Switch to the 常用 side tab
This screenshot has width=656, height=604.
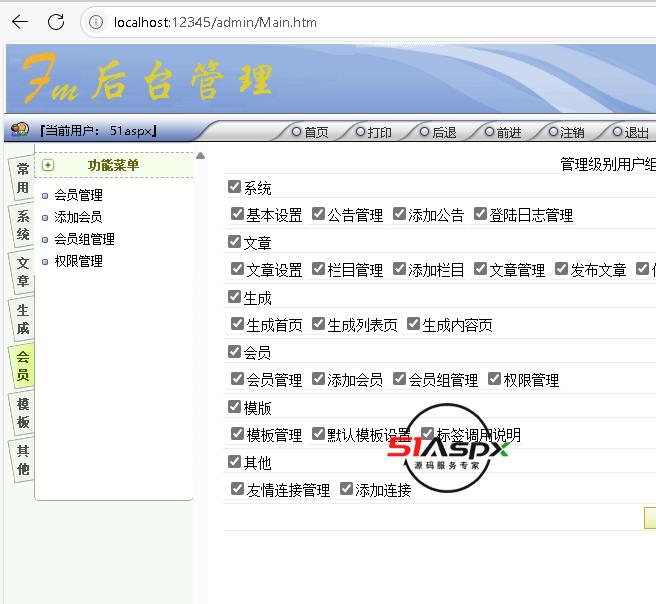click(22, 179)
